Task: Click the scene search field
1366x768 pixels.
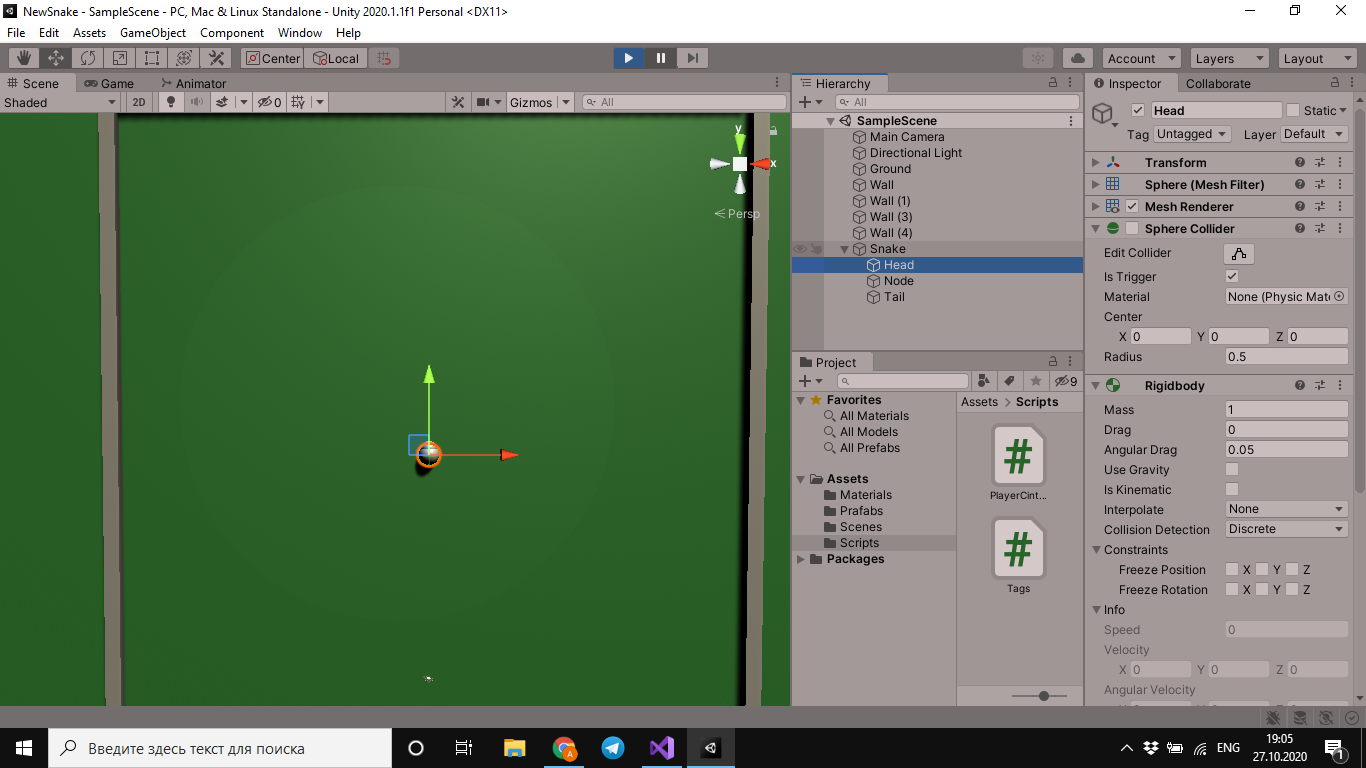Action: coord(684,102)
